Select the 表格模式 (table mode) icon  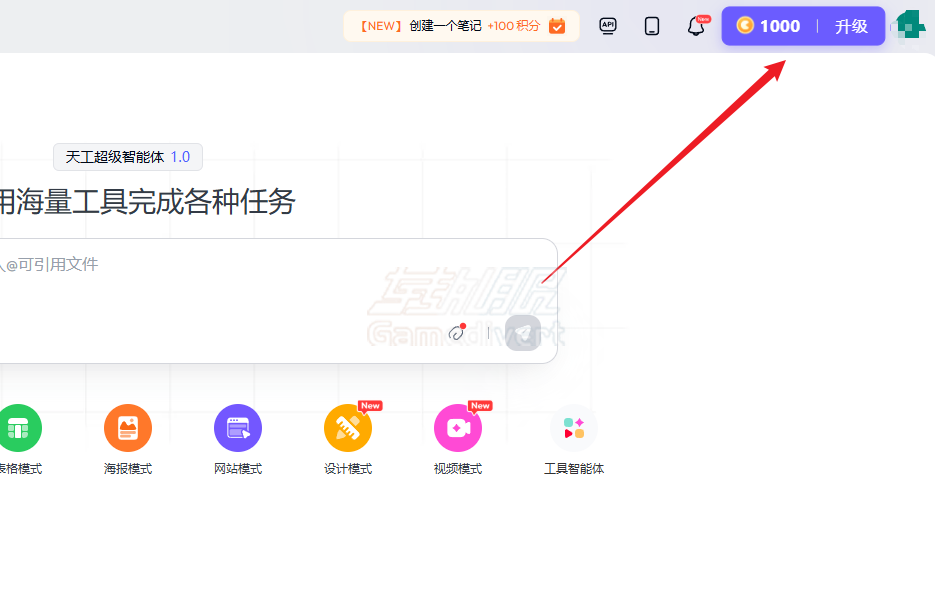click(x=20, y=427)
